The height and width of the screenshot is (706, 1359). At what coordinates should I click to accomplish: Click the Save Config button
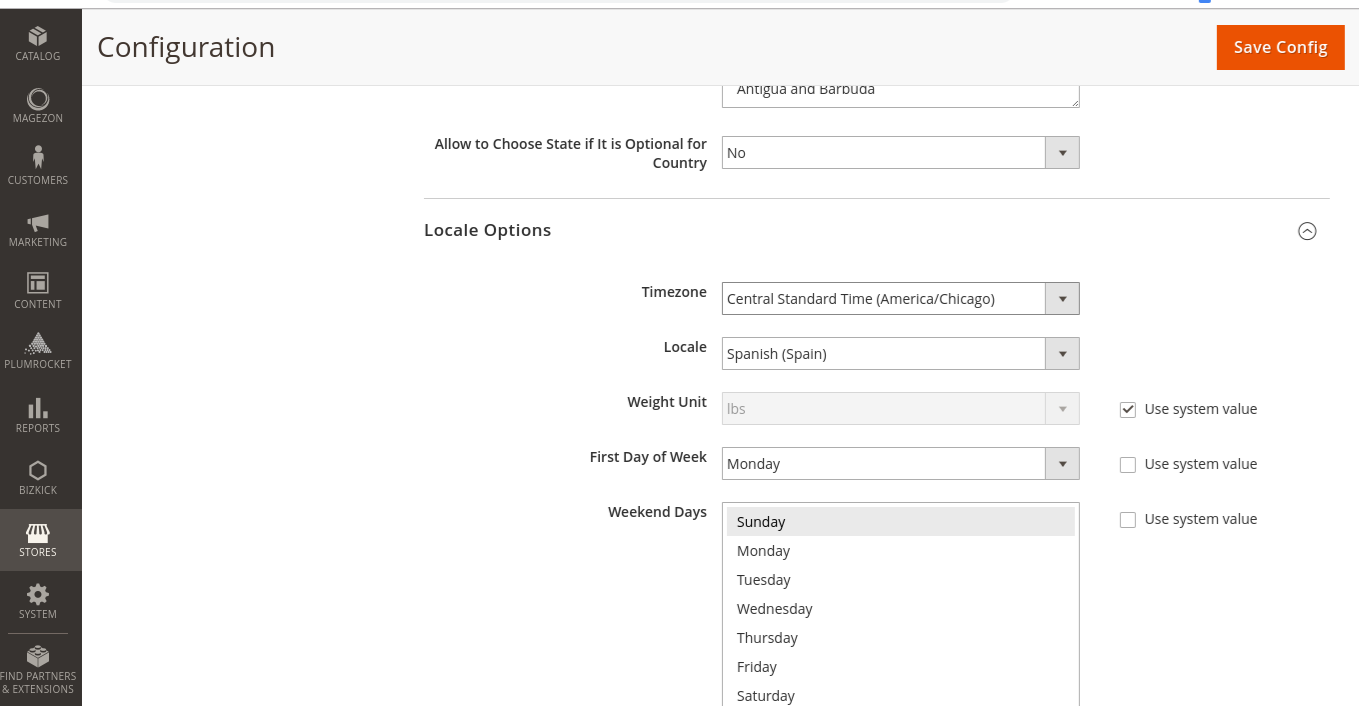(x=1280, y=47)
